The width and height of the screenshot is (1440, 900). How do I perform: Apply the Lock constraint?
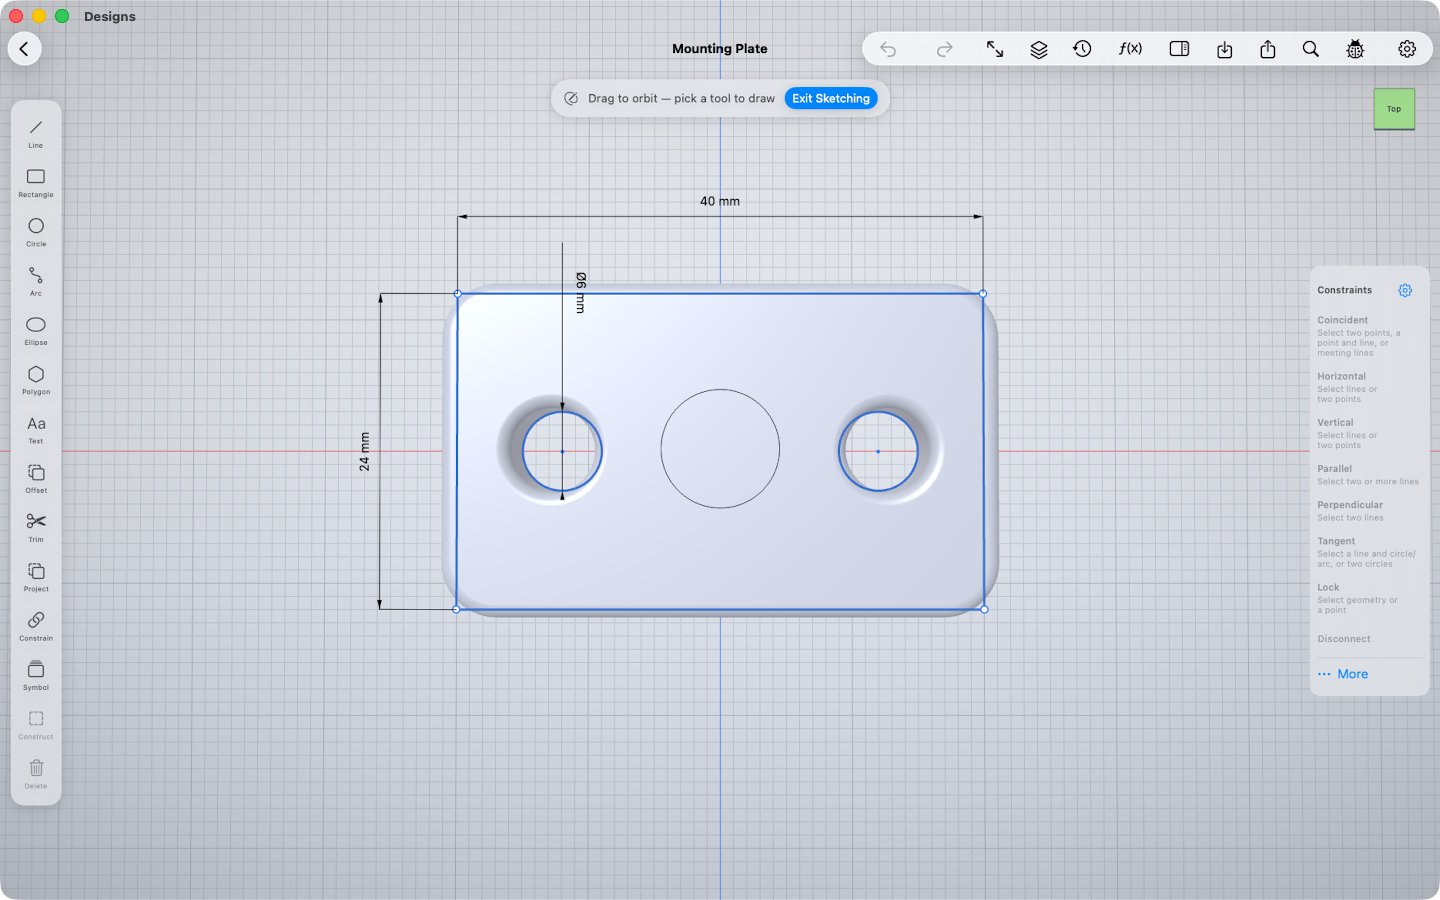[x=1367, y=598]
